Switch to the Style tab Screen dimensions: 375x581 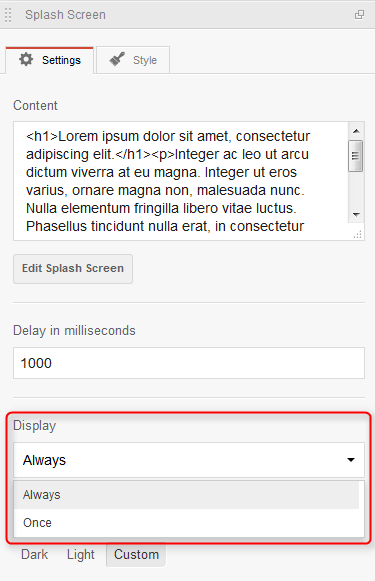tap(133, 60)
